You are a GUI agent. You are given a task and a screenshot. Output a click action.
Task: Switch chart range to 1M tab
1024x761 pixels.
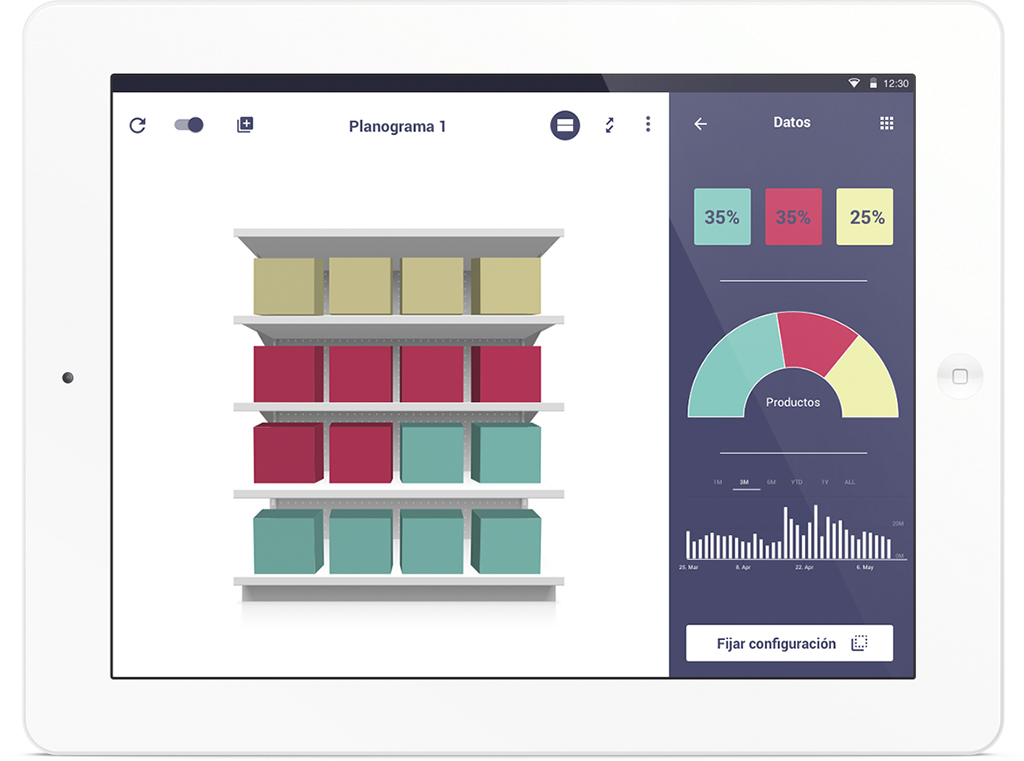click(717, 482)
